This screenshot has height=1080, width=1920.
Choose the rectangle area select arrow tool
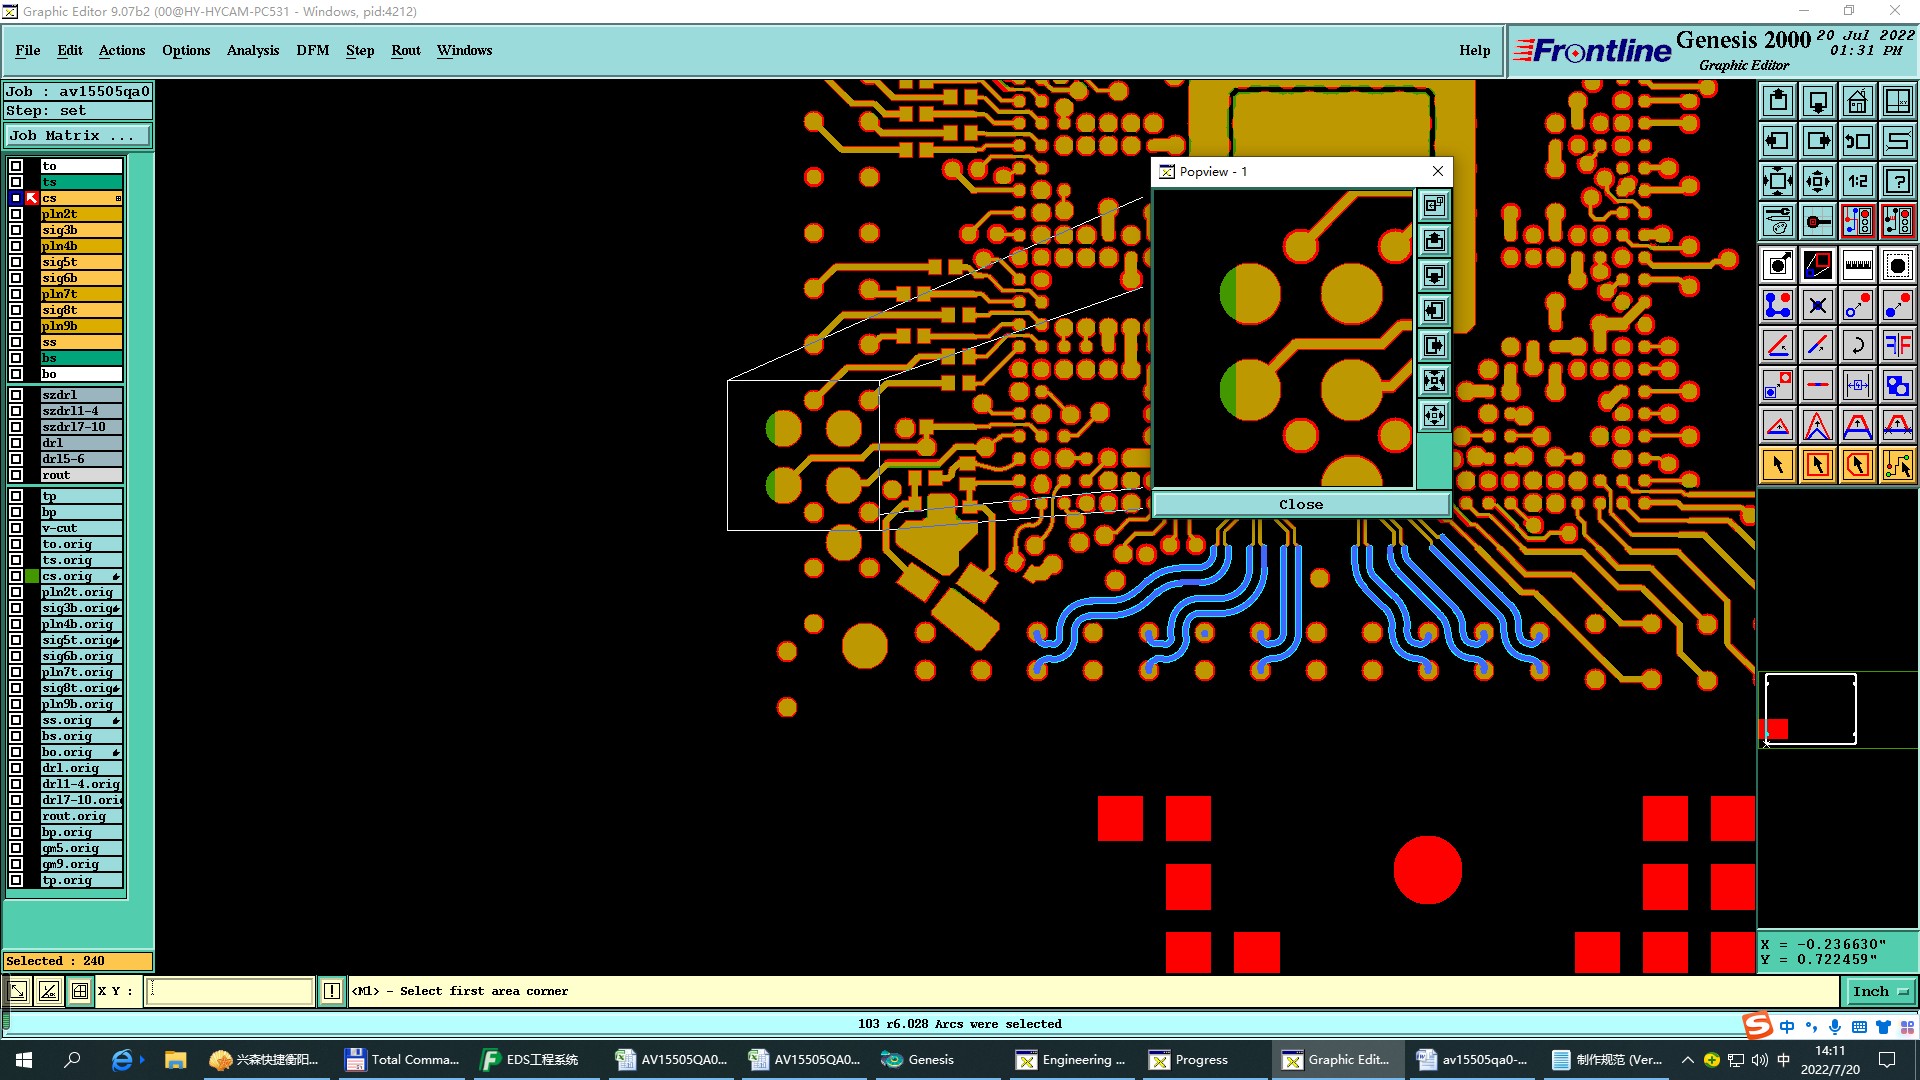pos(1817,465)
